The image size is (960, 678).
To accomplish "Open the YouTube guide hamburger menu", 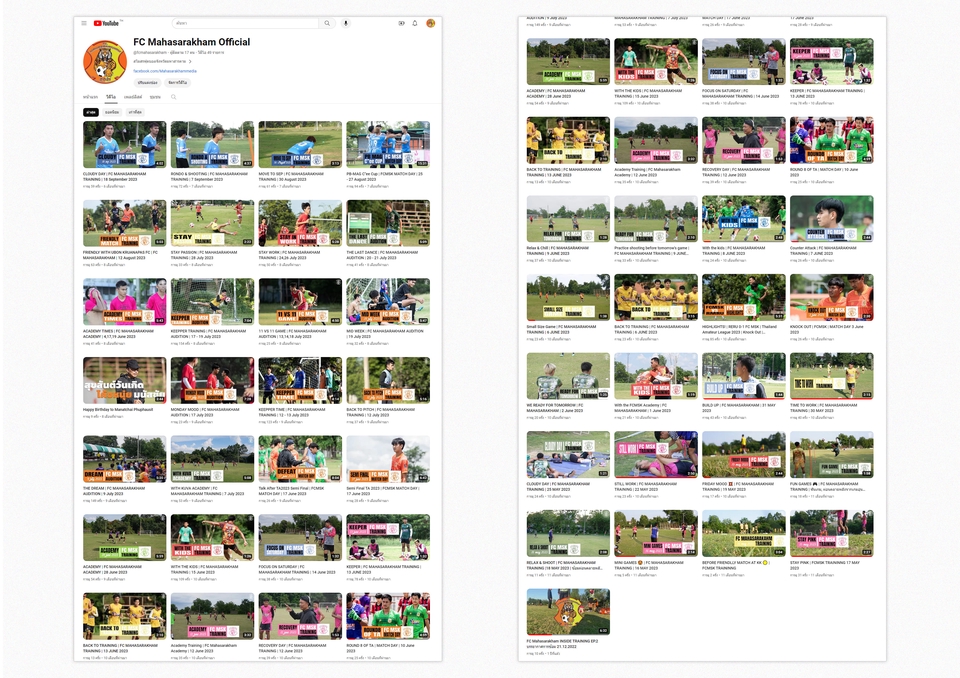I will point(84,23).
